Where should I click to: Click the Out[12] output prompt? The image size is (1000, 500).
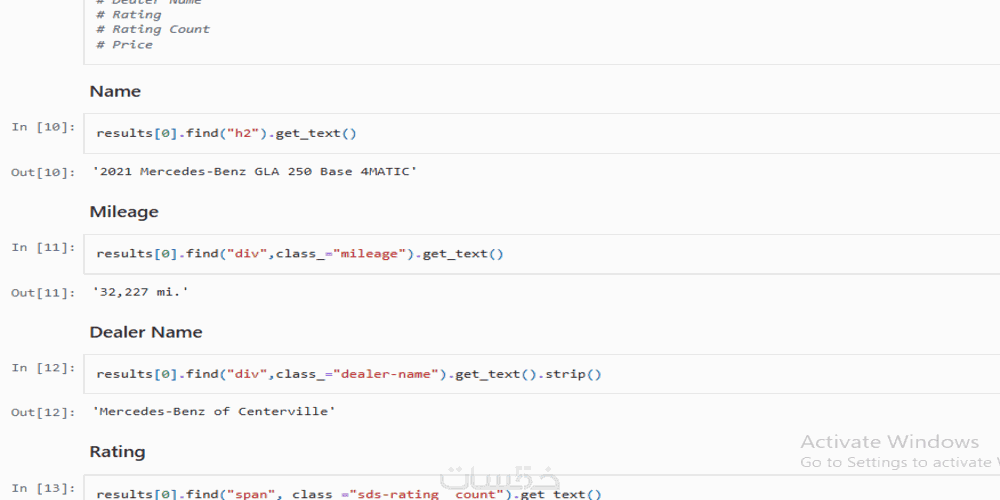pos(43,412)
